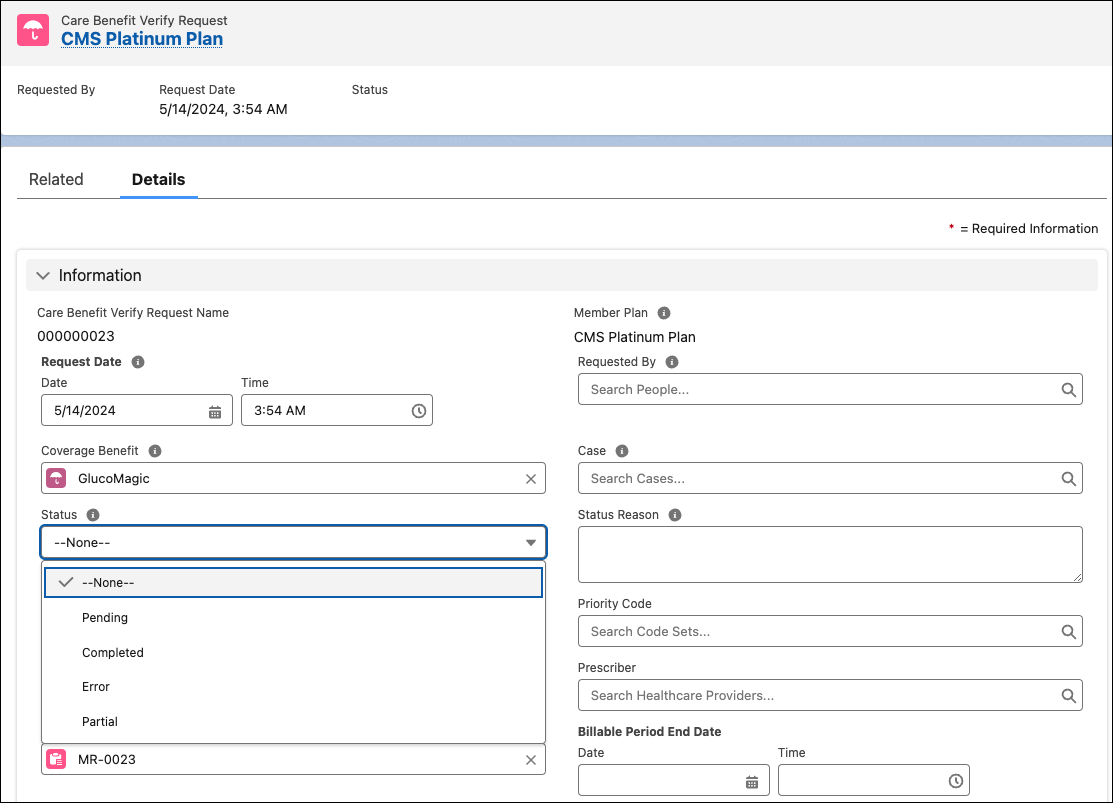This screenshot has height=803, width=1113.
Task: Remove the MR-0023 selection
Action: (531, 760)
